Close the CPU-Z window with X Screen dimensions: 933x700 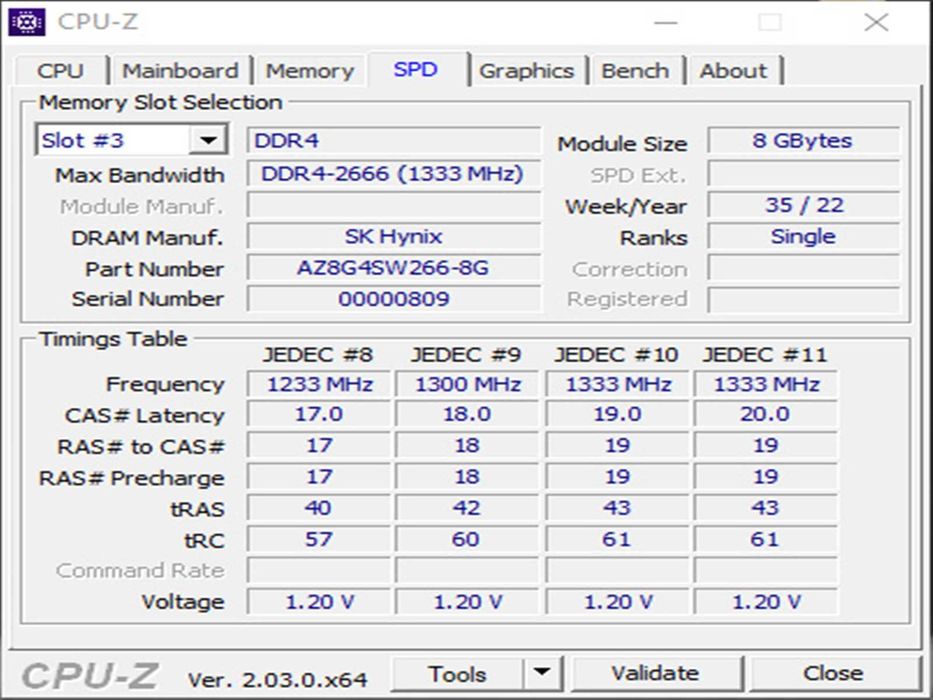(x=876, y=23)
